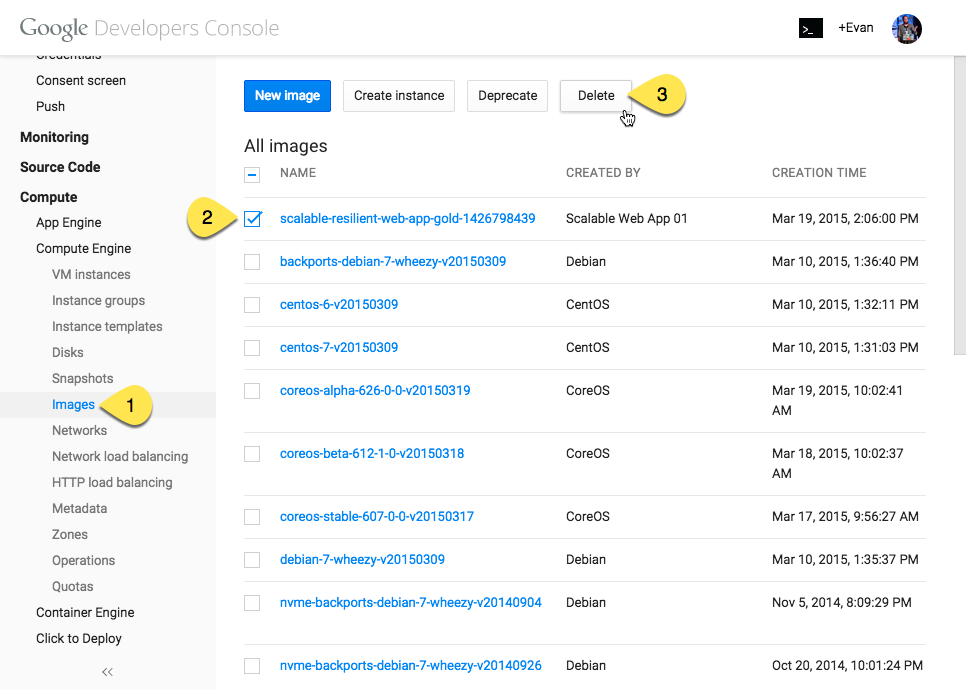
Task: Click the page vertical scrollbar
Action: 960,206
